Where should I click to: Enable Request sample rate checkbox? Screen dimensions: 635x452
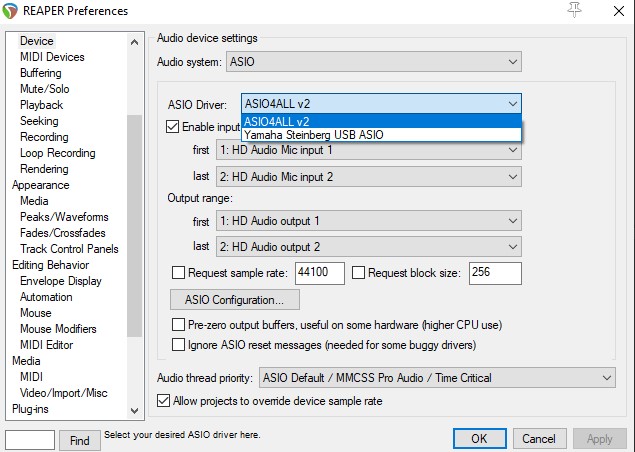tap(179, 272)
